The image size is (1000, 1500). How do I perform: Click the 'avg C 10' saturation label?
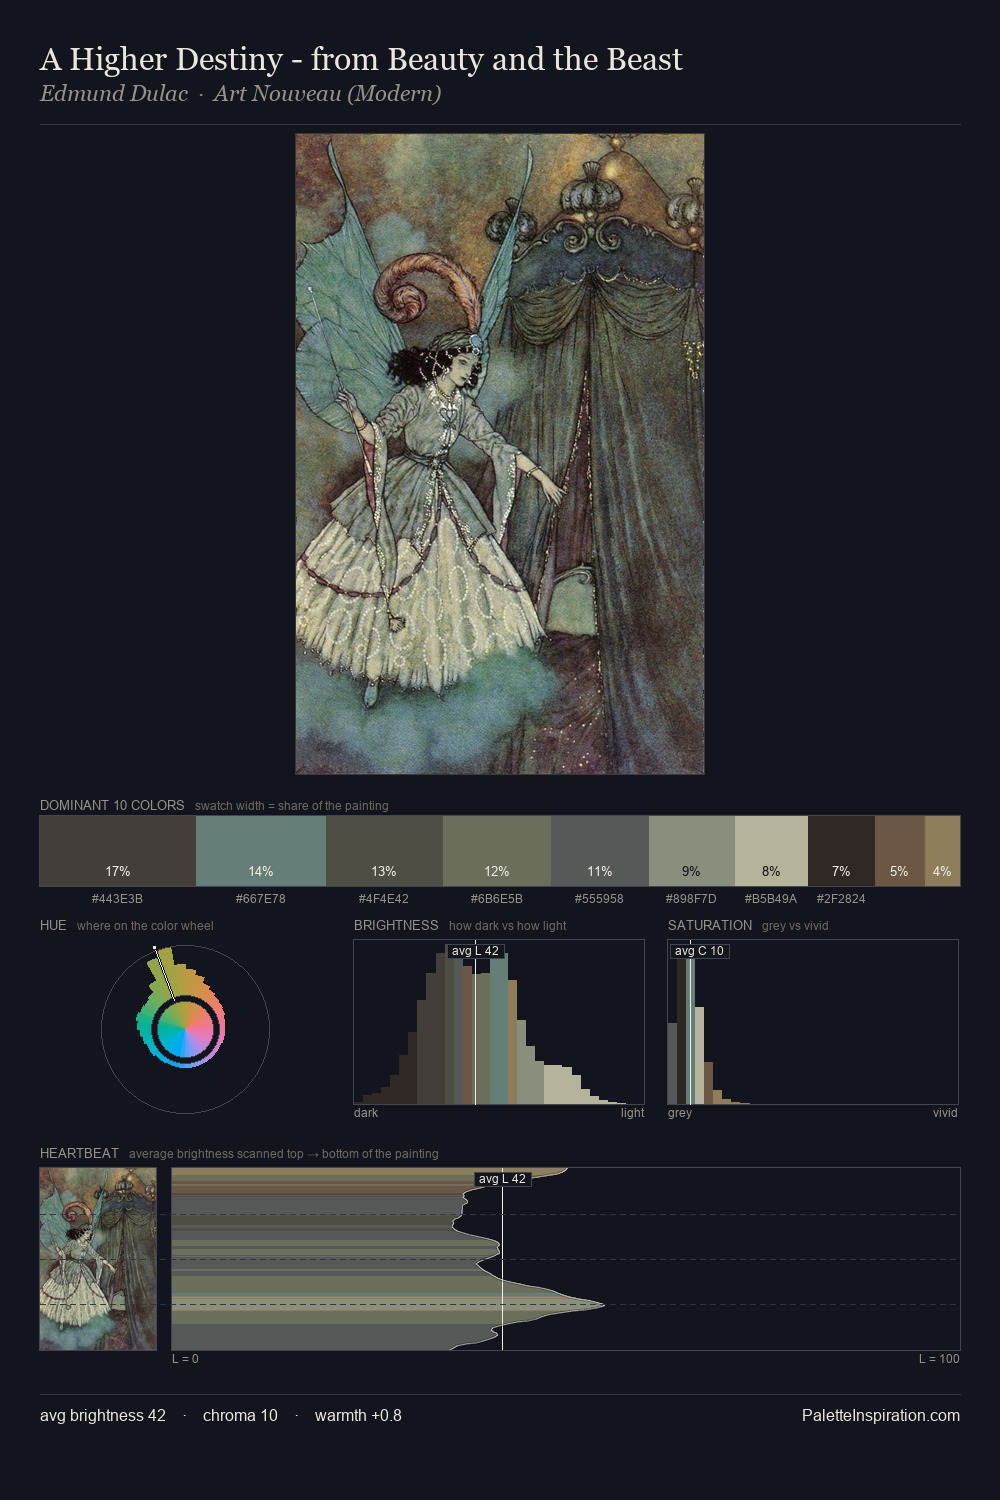[x=699, y=951]
